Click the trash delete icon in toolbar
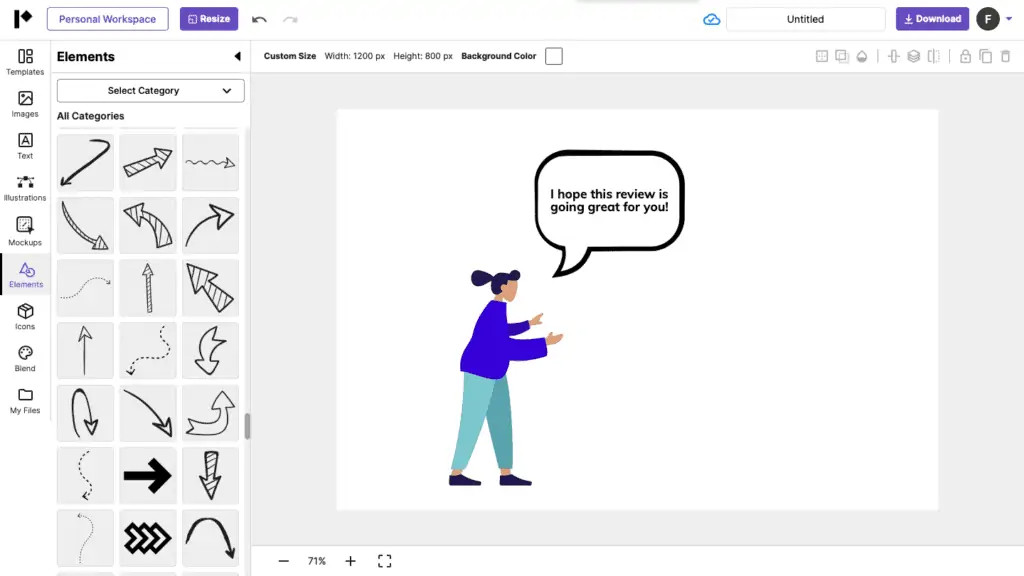The image size is (1024, 576). 1005,57
